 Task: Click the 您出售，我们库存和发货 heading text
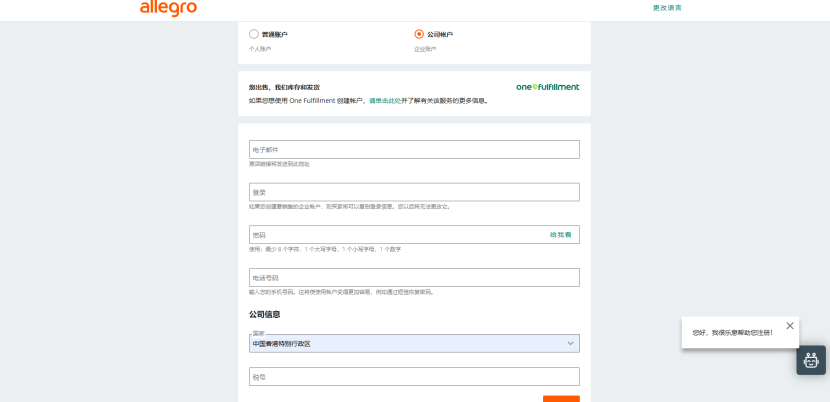[x=284, y=87]
